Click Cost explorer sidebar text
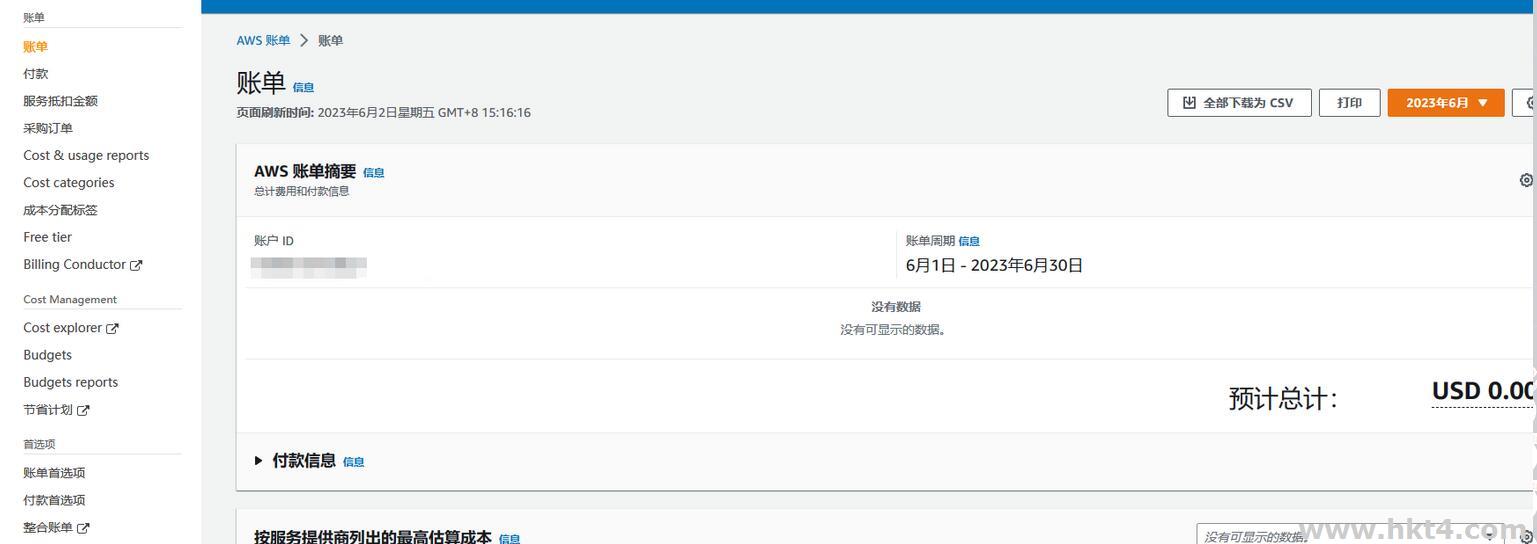This screenshot has height=544, width=1537. [x=63, y=328]
